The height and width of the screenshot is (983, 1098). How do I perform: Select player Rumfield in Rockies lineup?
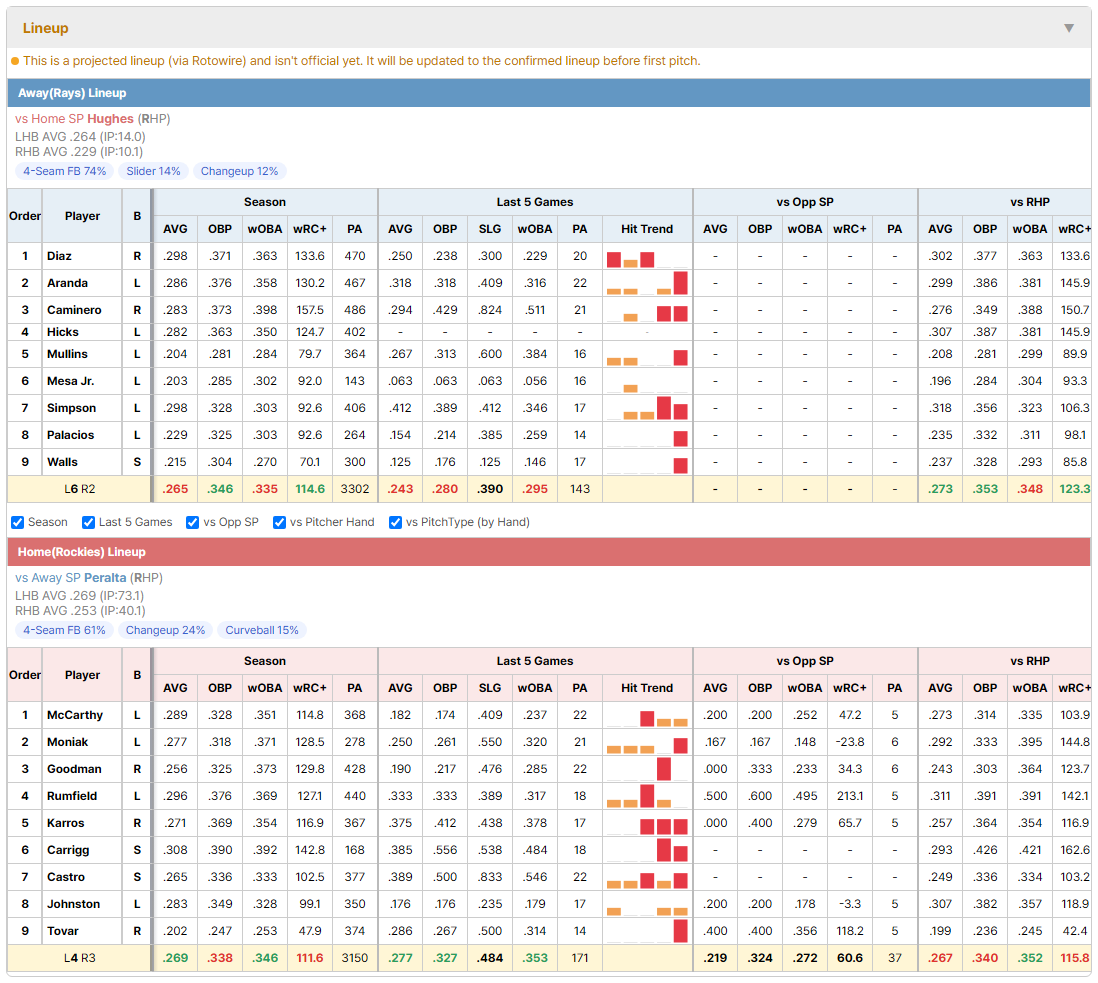(x=72, y=797)
